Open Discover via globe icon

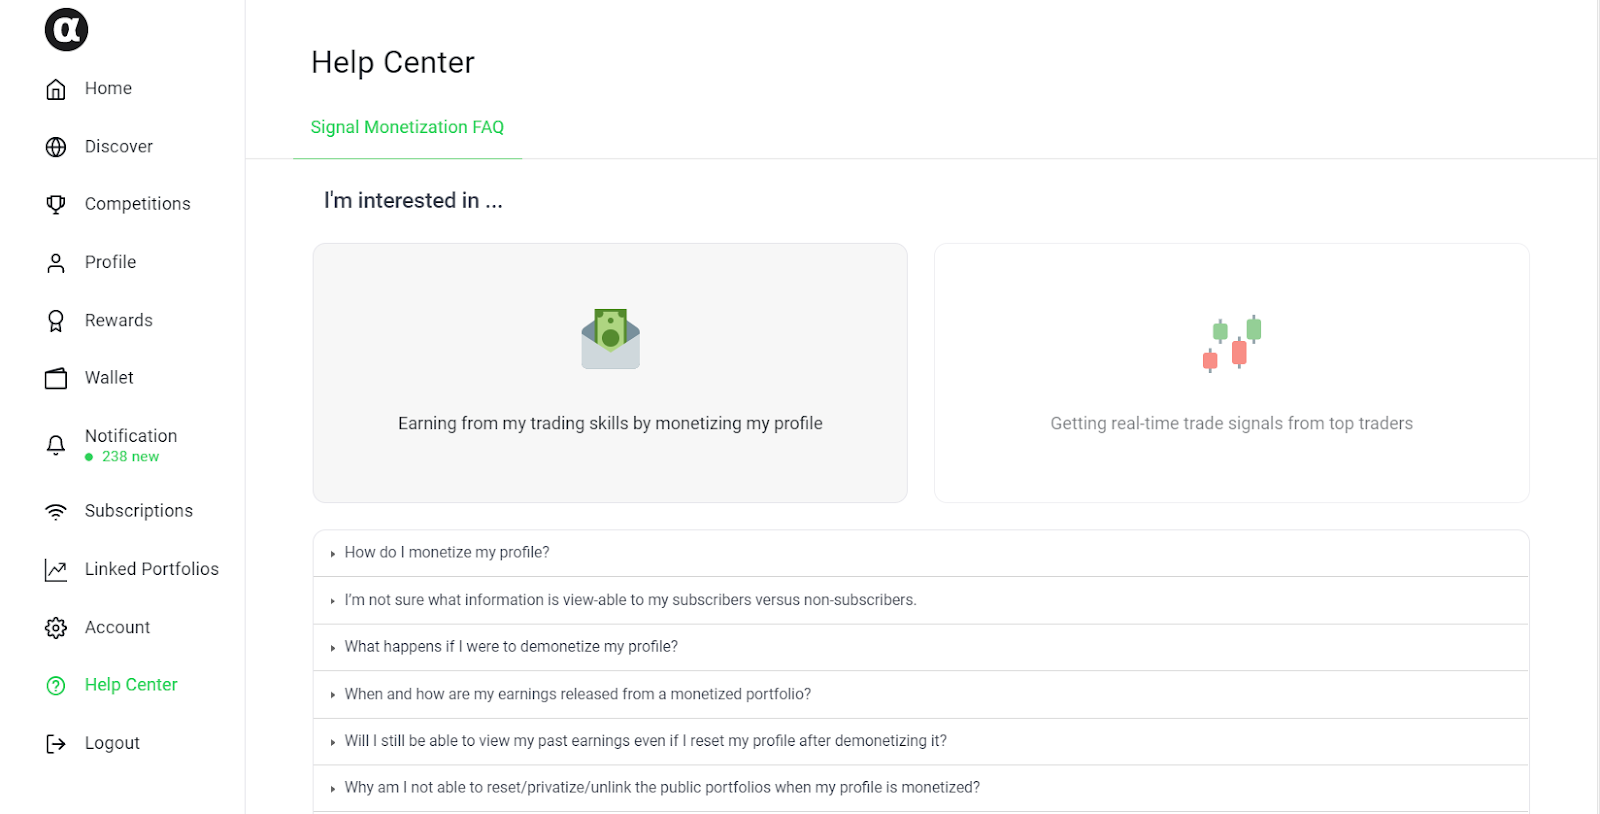[x=56, y=147]
